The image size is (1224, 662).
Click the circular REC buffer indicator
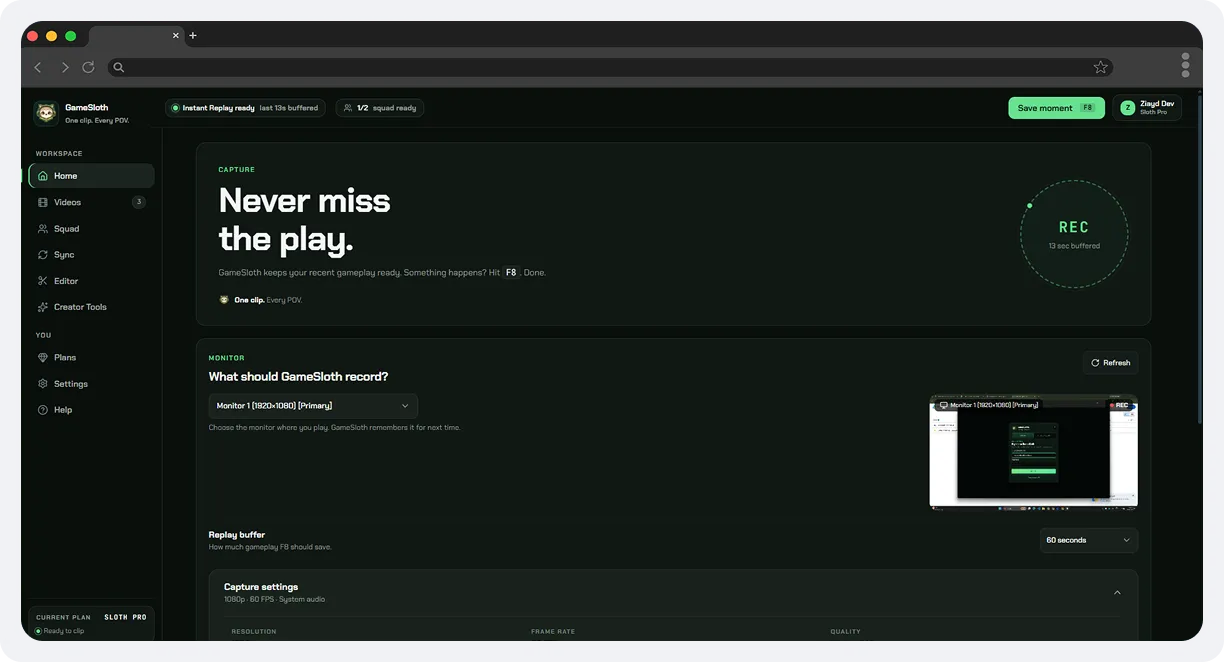(x=1074, y=234)
